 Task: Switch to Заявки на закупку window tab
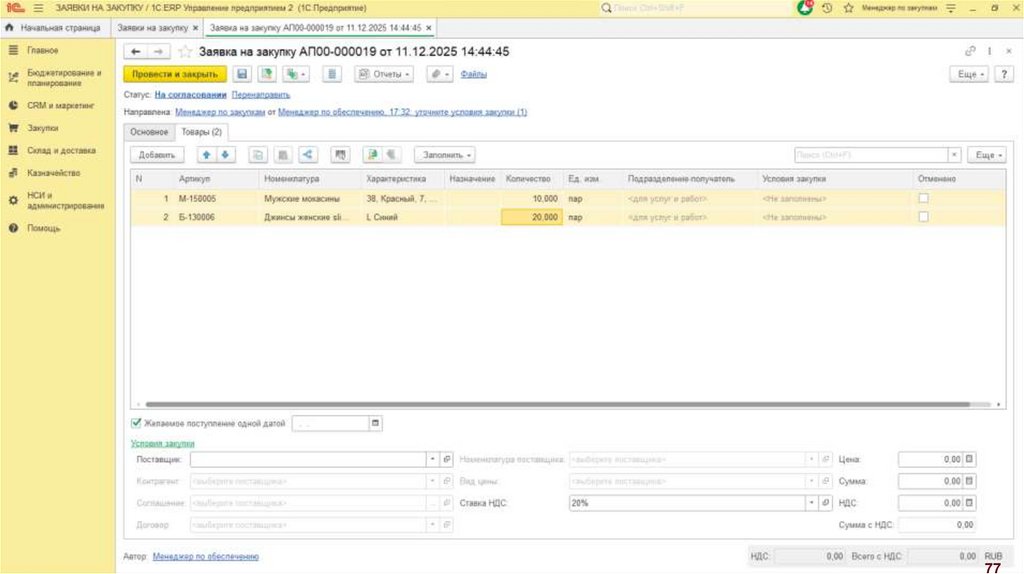pyautogui.click(x=153, y=28)
